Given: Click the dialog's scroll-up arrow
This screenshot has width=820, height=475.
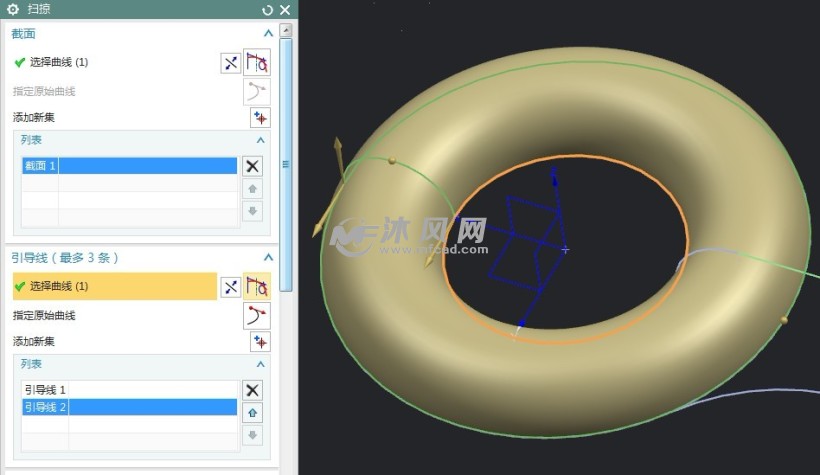Looking at the screenshot, I should pos(286,30).
